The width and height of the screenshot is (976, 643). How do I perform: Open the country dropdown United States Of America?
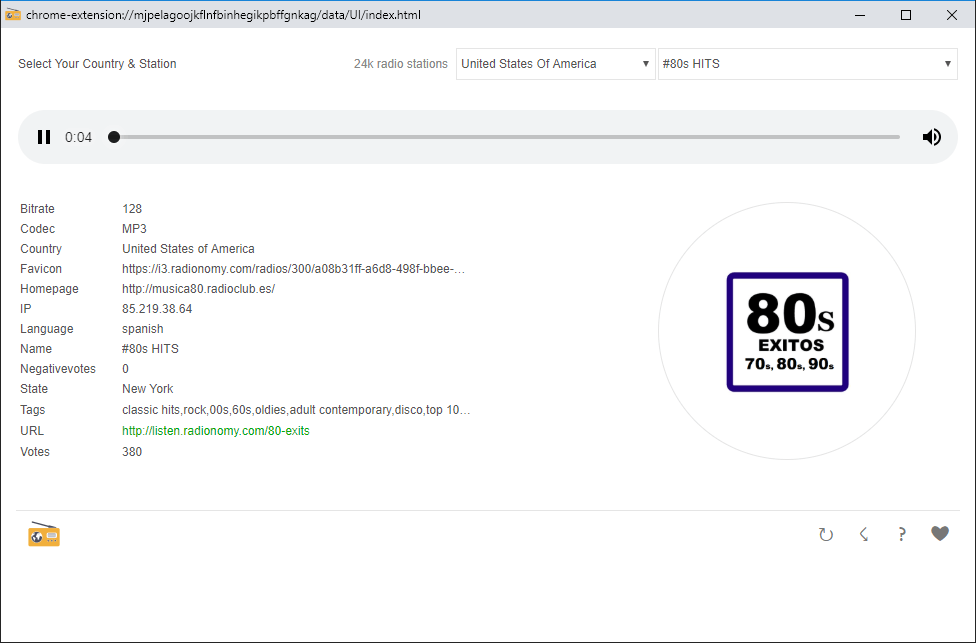click(x=555, y=64)
